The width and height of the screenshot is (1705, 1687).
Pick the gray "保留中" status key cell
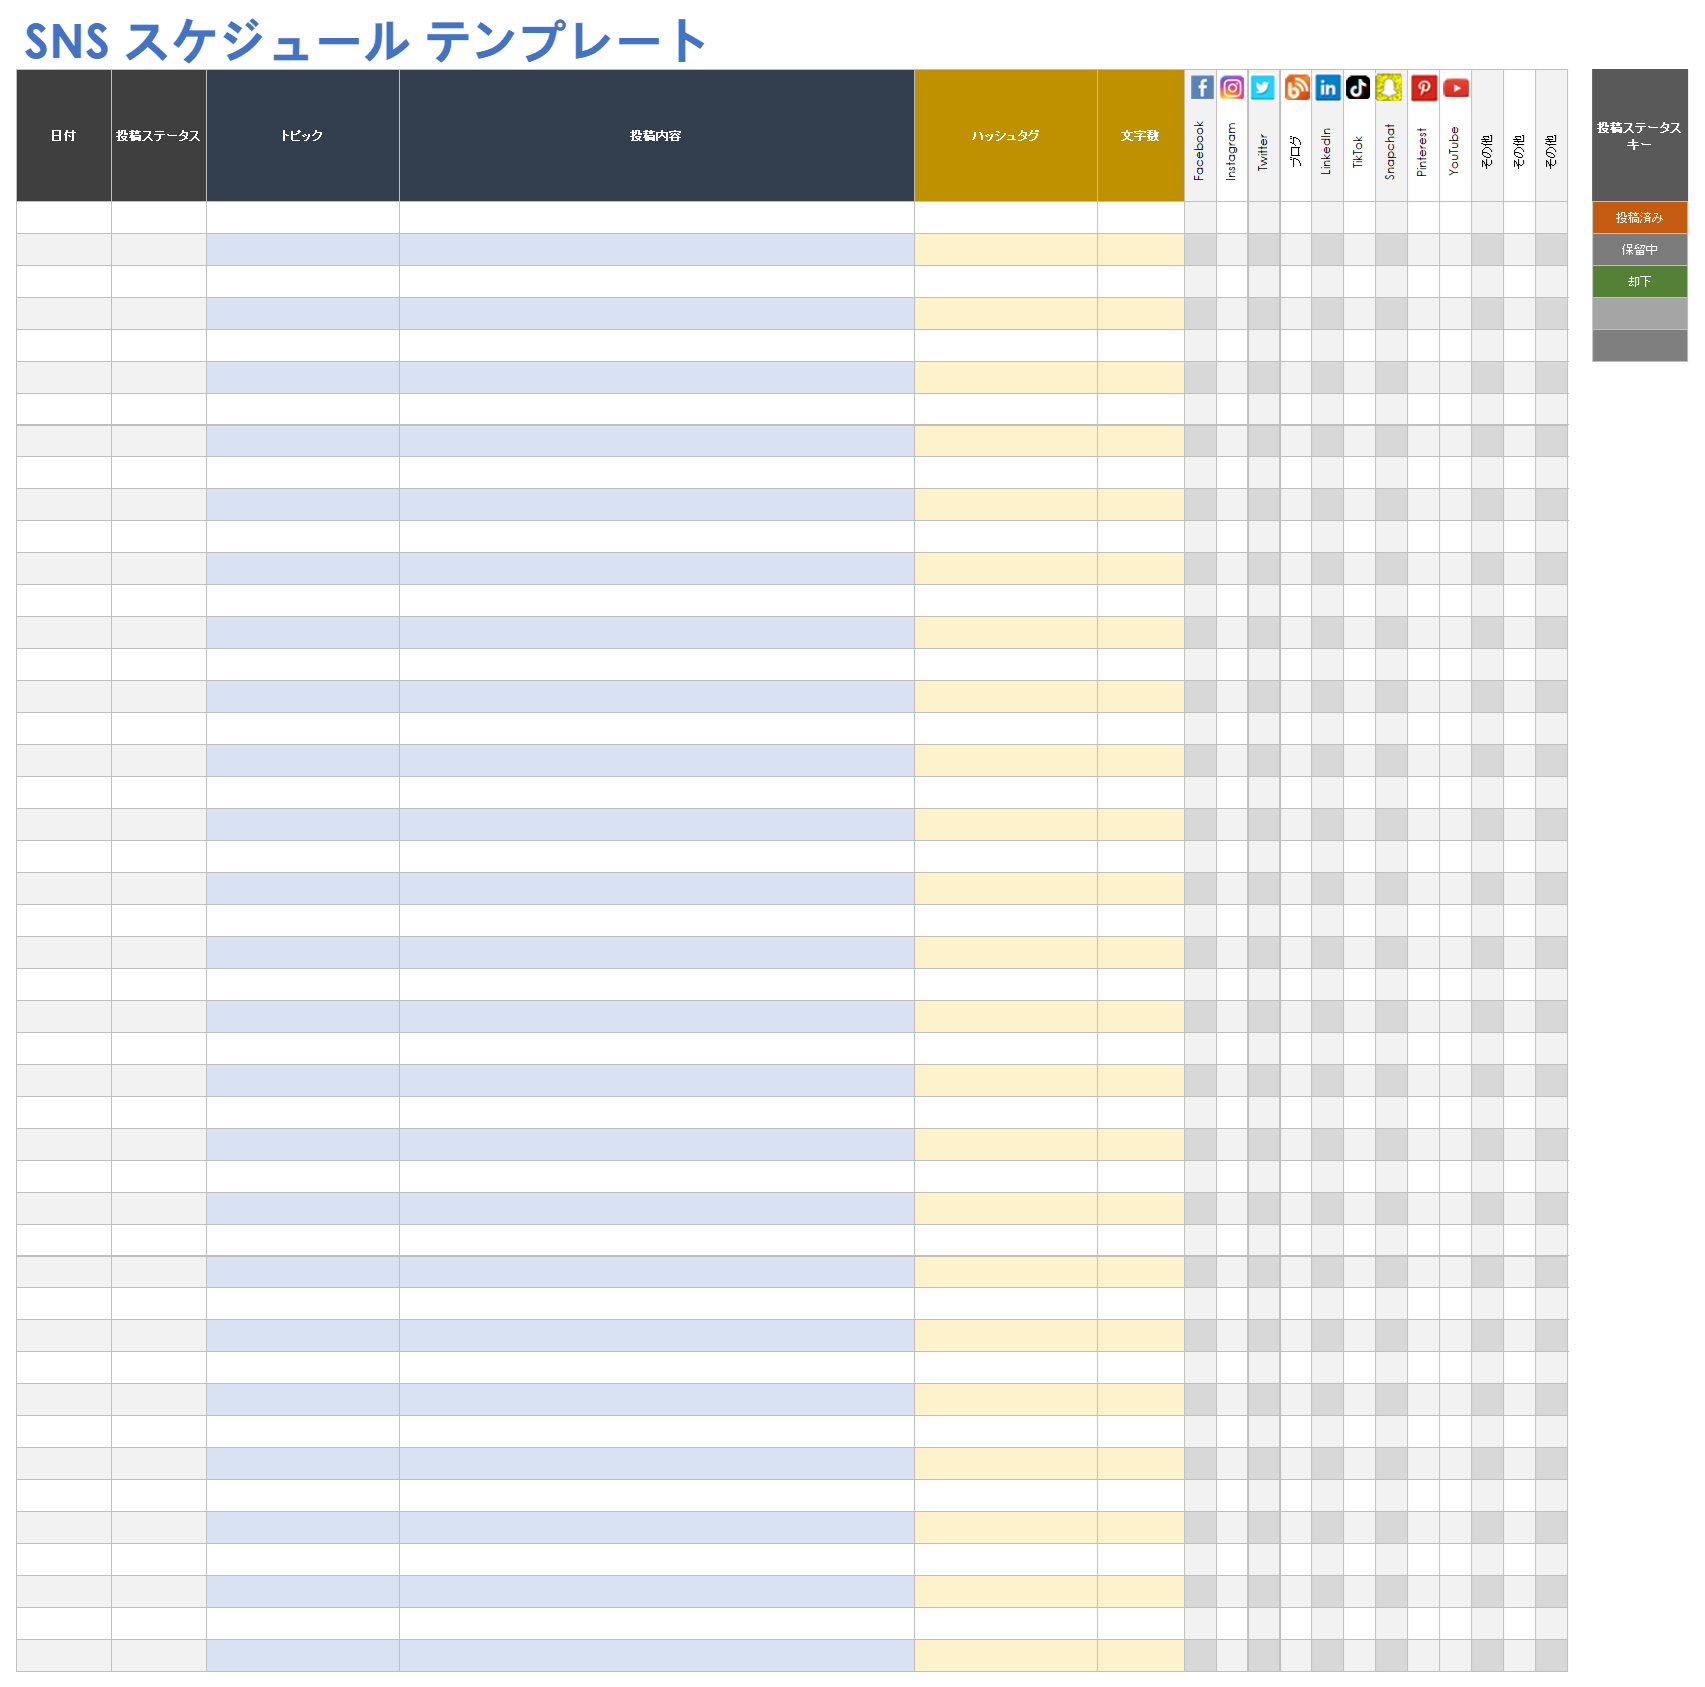coord(1640,250)
